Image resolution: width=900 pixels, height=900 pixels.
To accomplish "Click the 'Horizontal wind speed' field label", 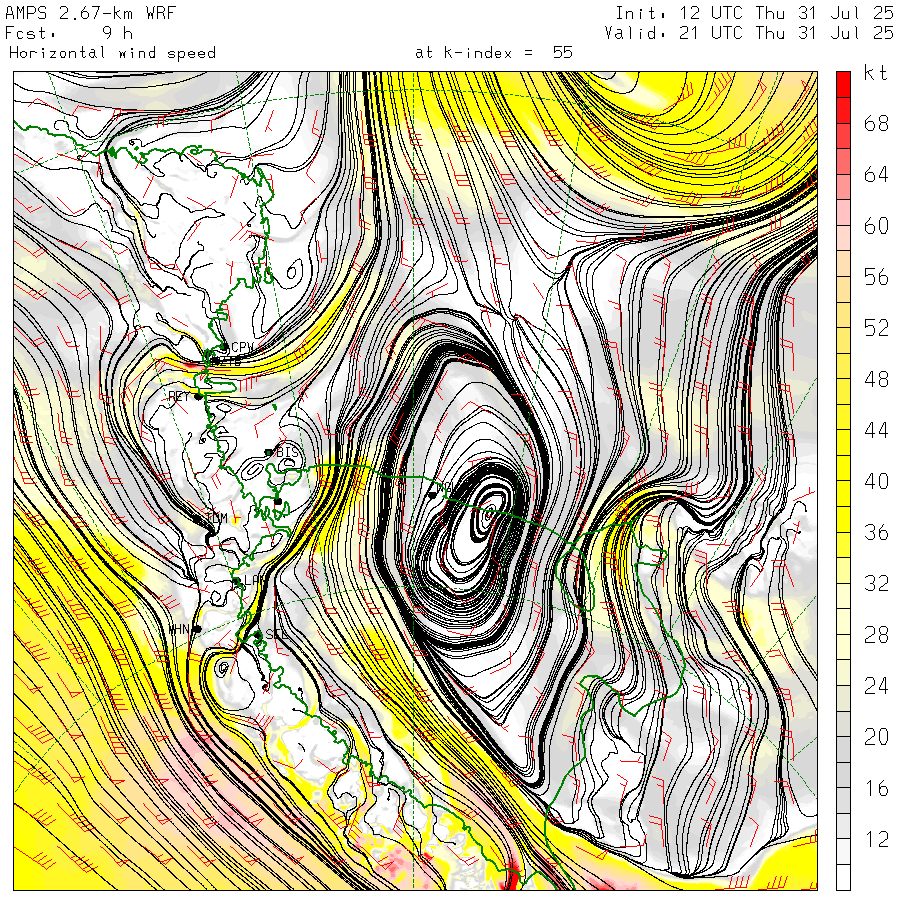I will pos(112,53).
